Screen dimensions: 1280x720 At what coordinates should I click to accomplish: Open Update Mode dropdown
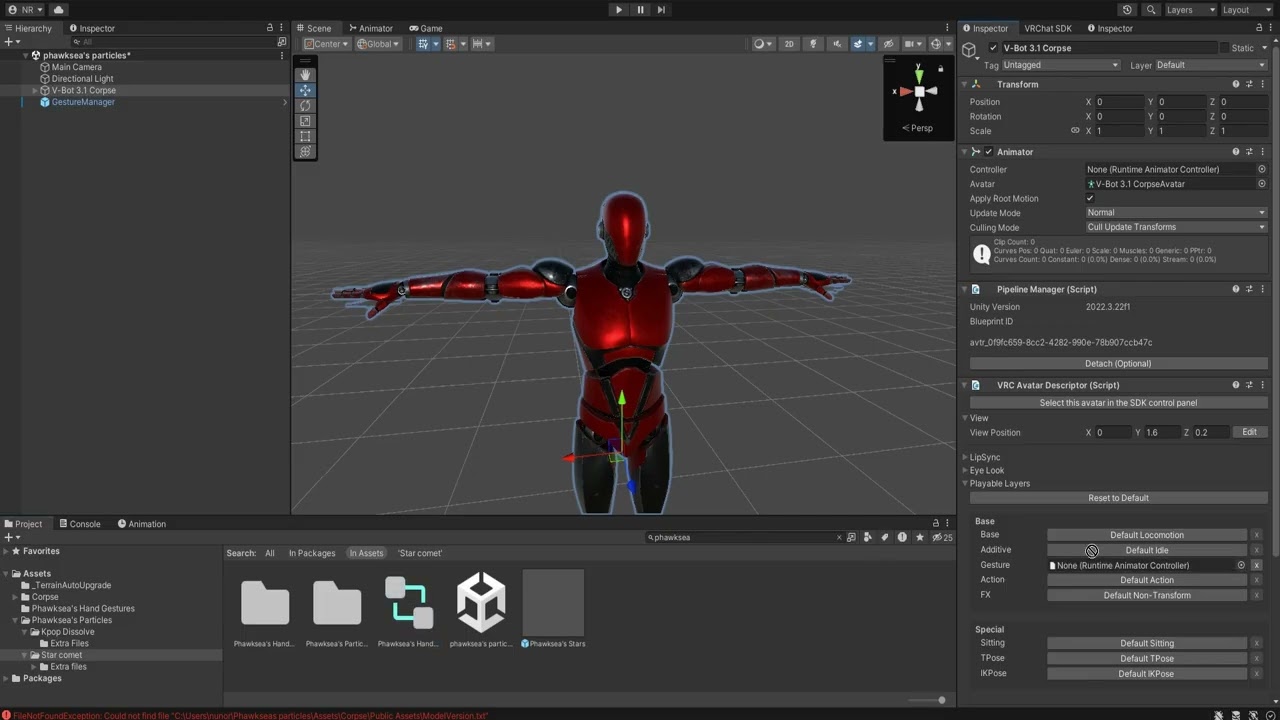[x=1176, y=213]
